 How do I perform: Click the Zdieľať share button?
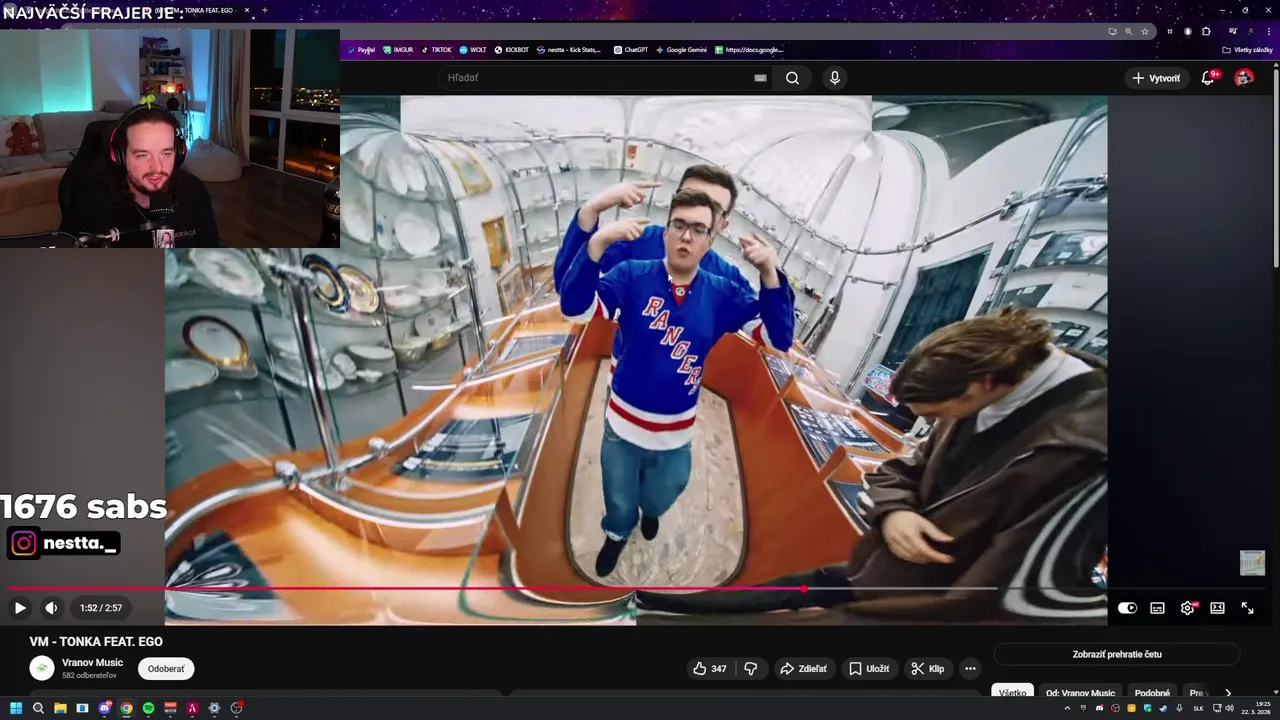tap(803, 669)
